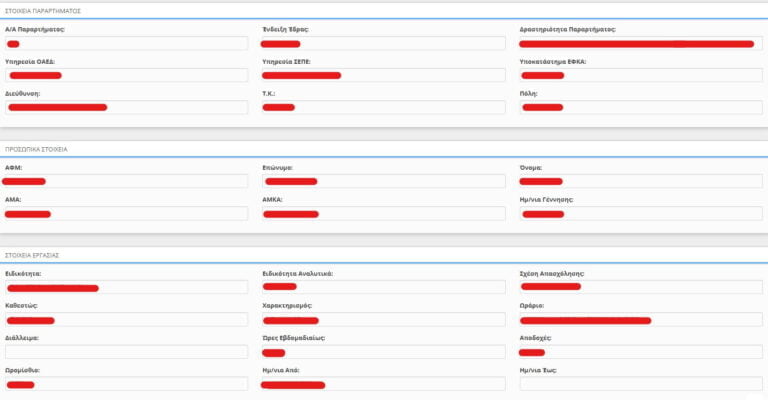
Task: Focus the Ημ/νια Γέννησης birth date field
Action: (640, 214)
